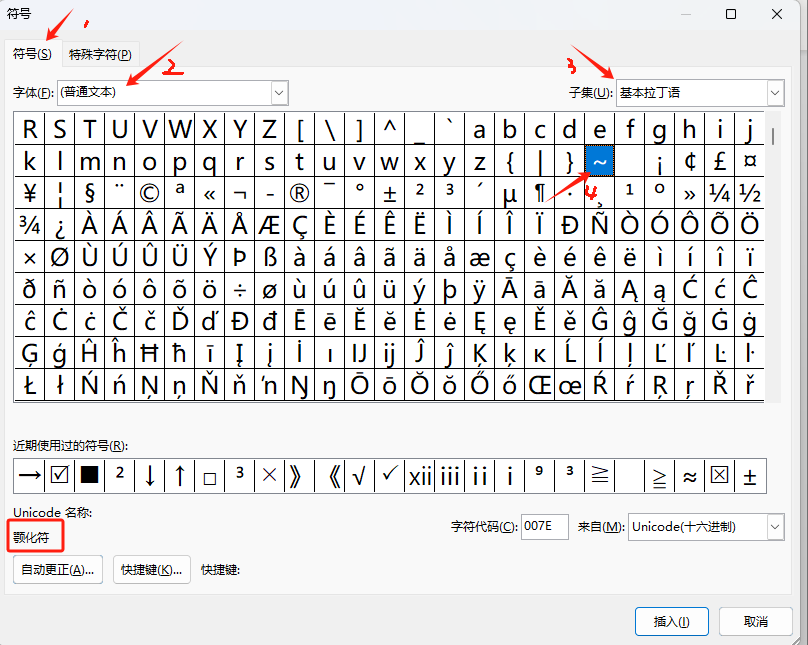Expand the 子集 subset dropdown

pyautogui.click(x=775, y=92)
